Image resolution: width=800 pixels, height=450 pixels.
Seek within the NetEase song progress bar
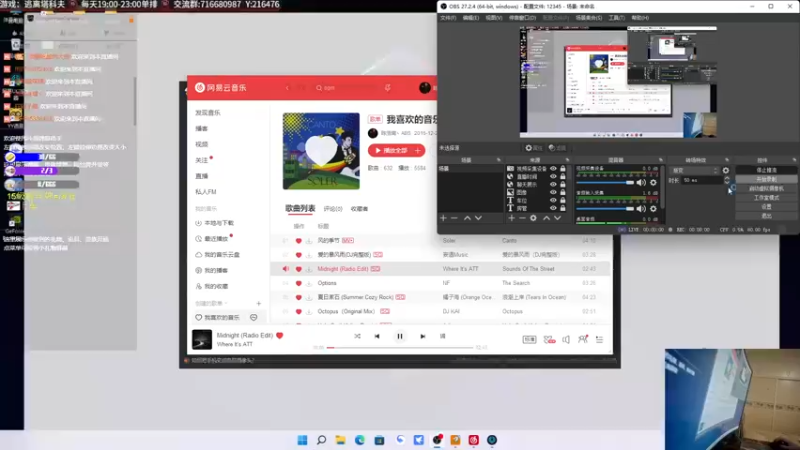click(399, 347)
